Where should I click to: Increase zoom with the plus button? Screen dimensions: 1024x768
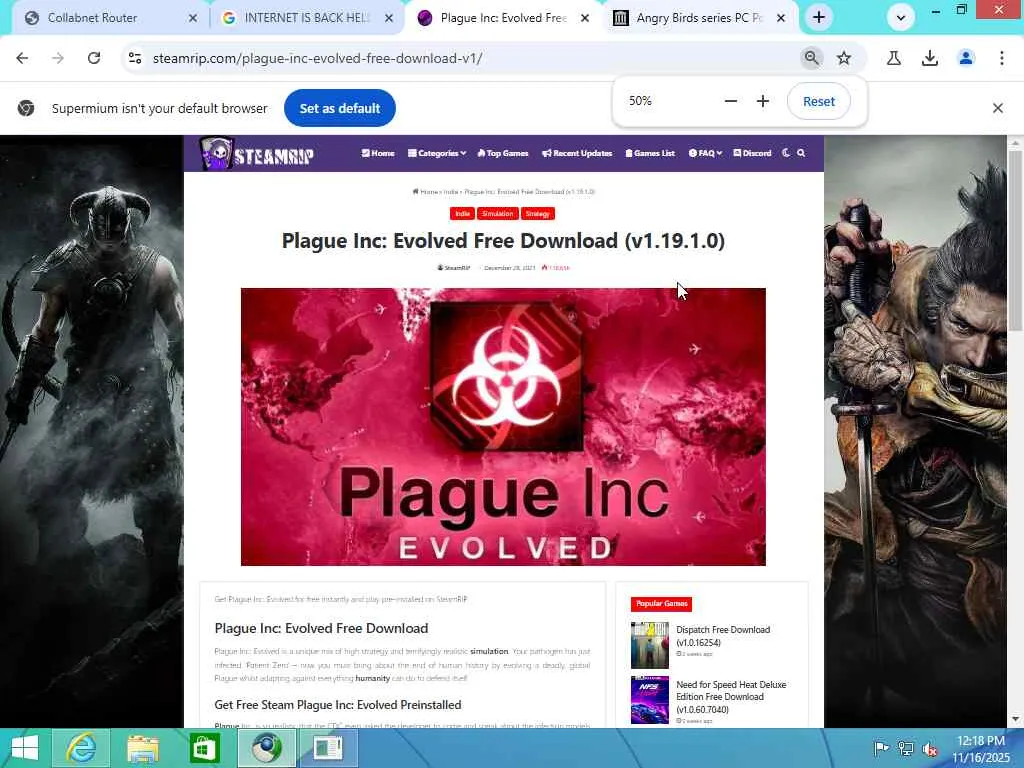(x=763, y=101)
